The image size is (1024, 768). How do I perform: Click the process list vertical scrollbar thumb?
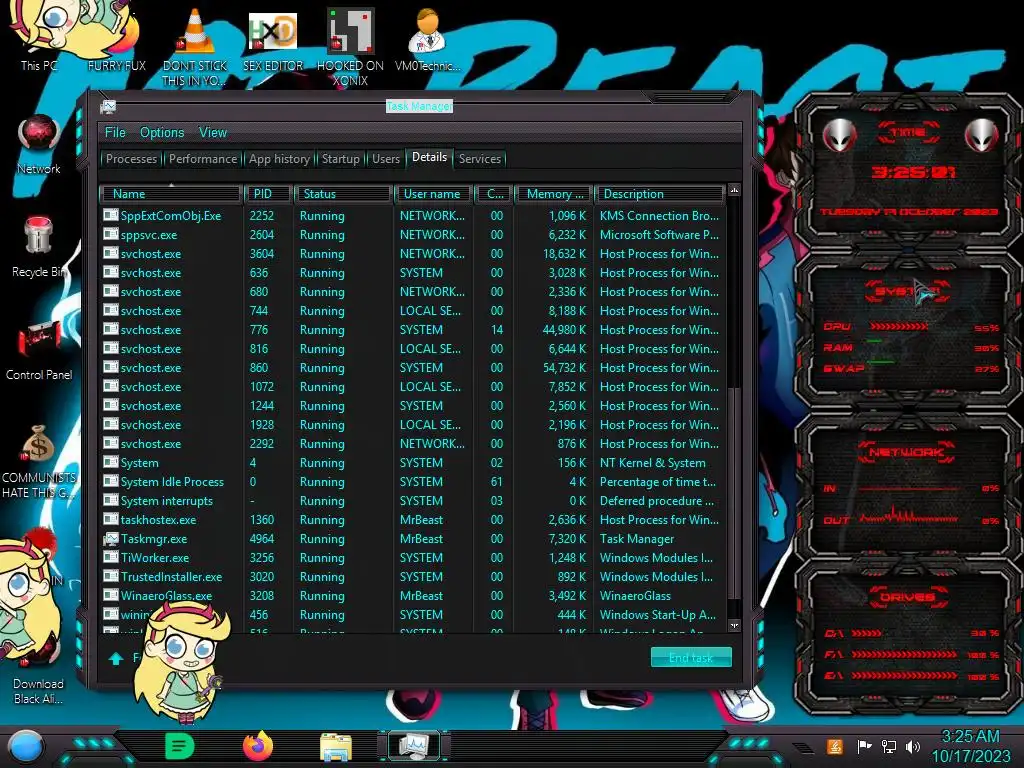(734, 493)
